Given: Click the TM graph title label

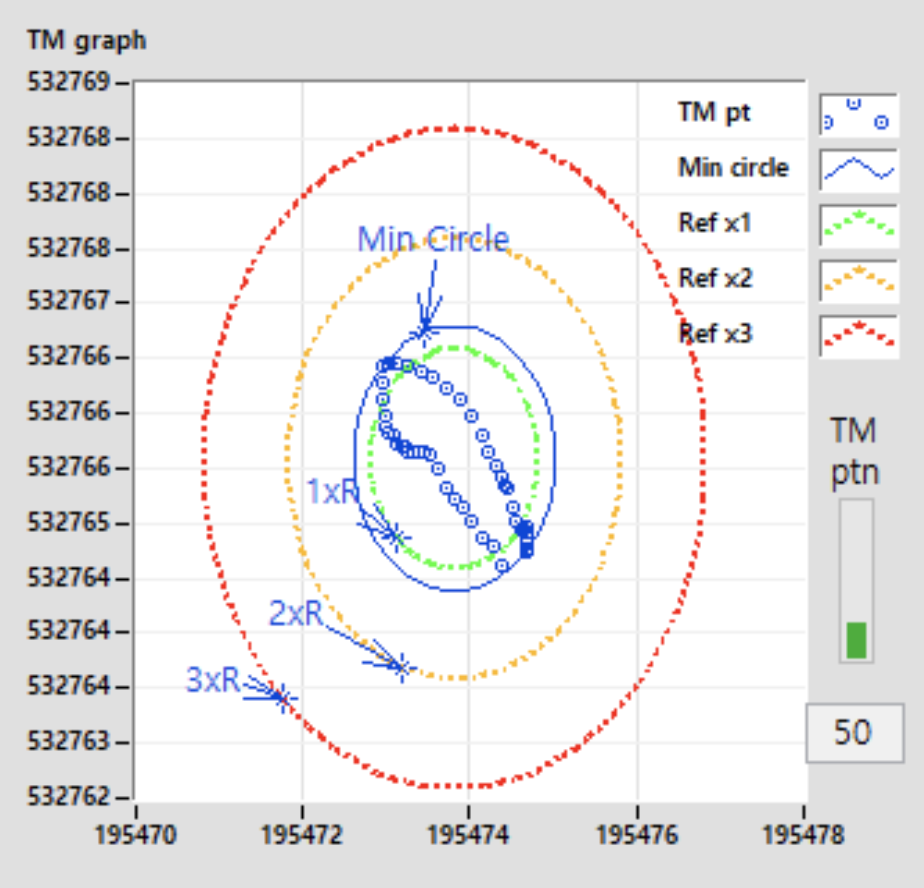Looking at the screenshot, I should click(x=87, y=41).
